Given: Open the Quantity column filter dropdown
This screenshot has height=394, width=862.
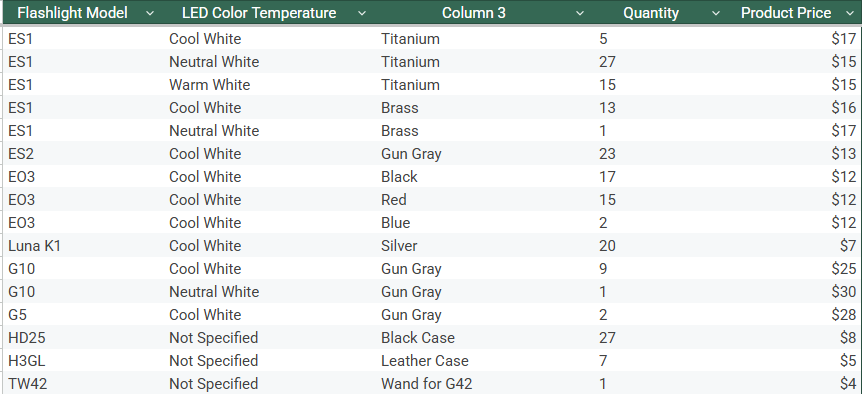Looking at the screenshot, I should click(x=715, y=13).
